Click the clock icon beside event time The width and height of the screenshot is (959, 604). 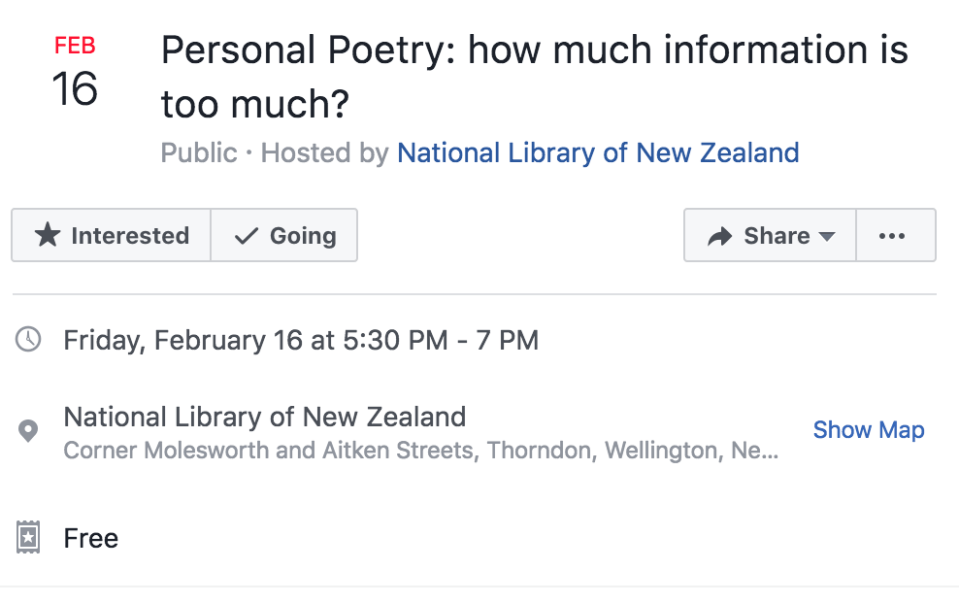tap(28, 340)
